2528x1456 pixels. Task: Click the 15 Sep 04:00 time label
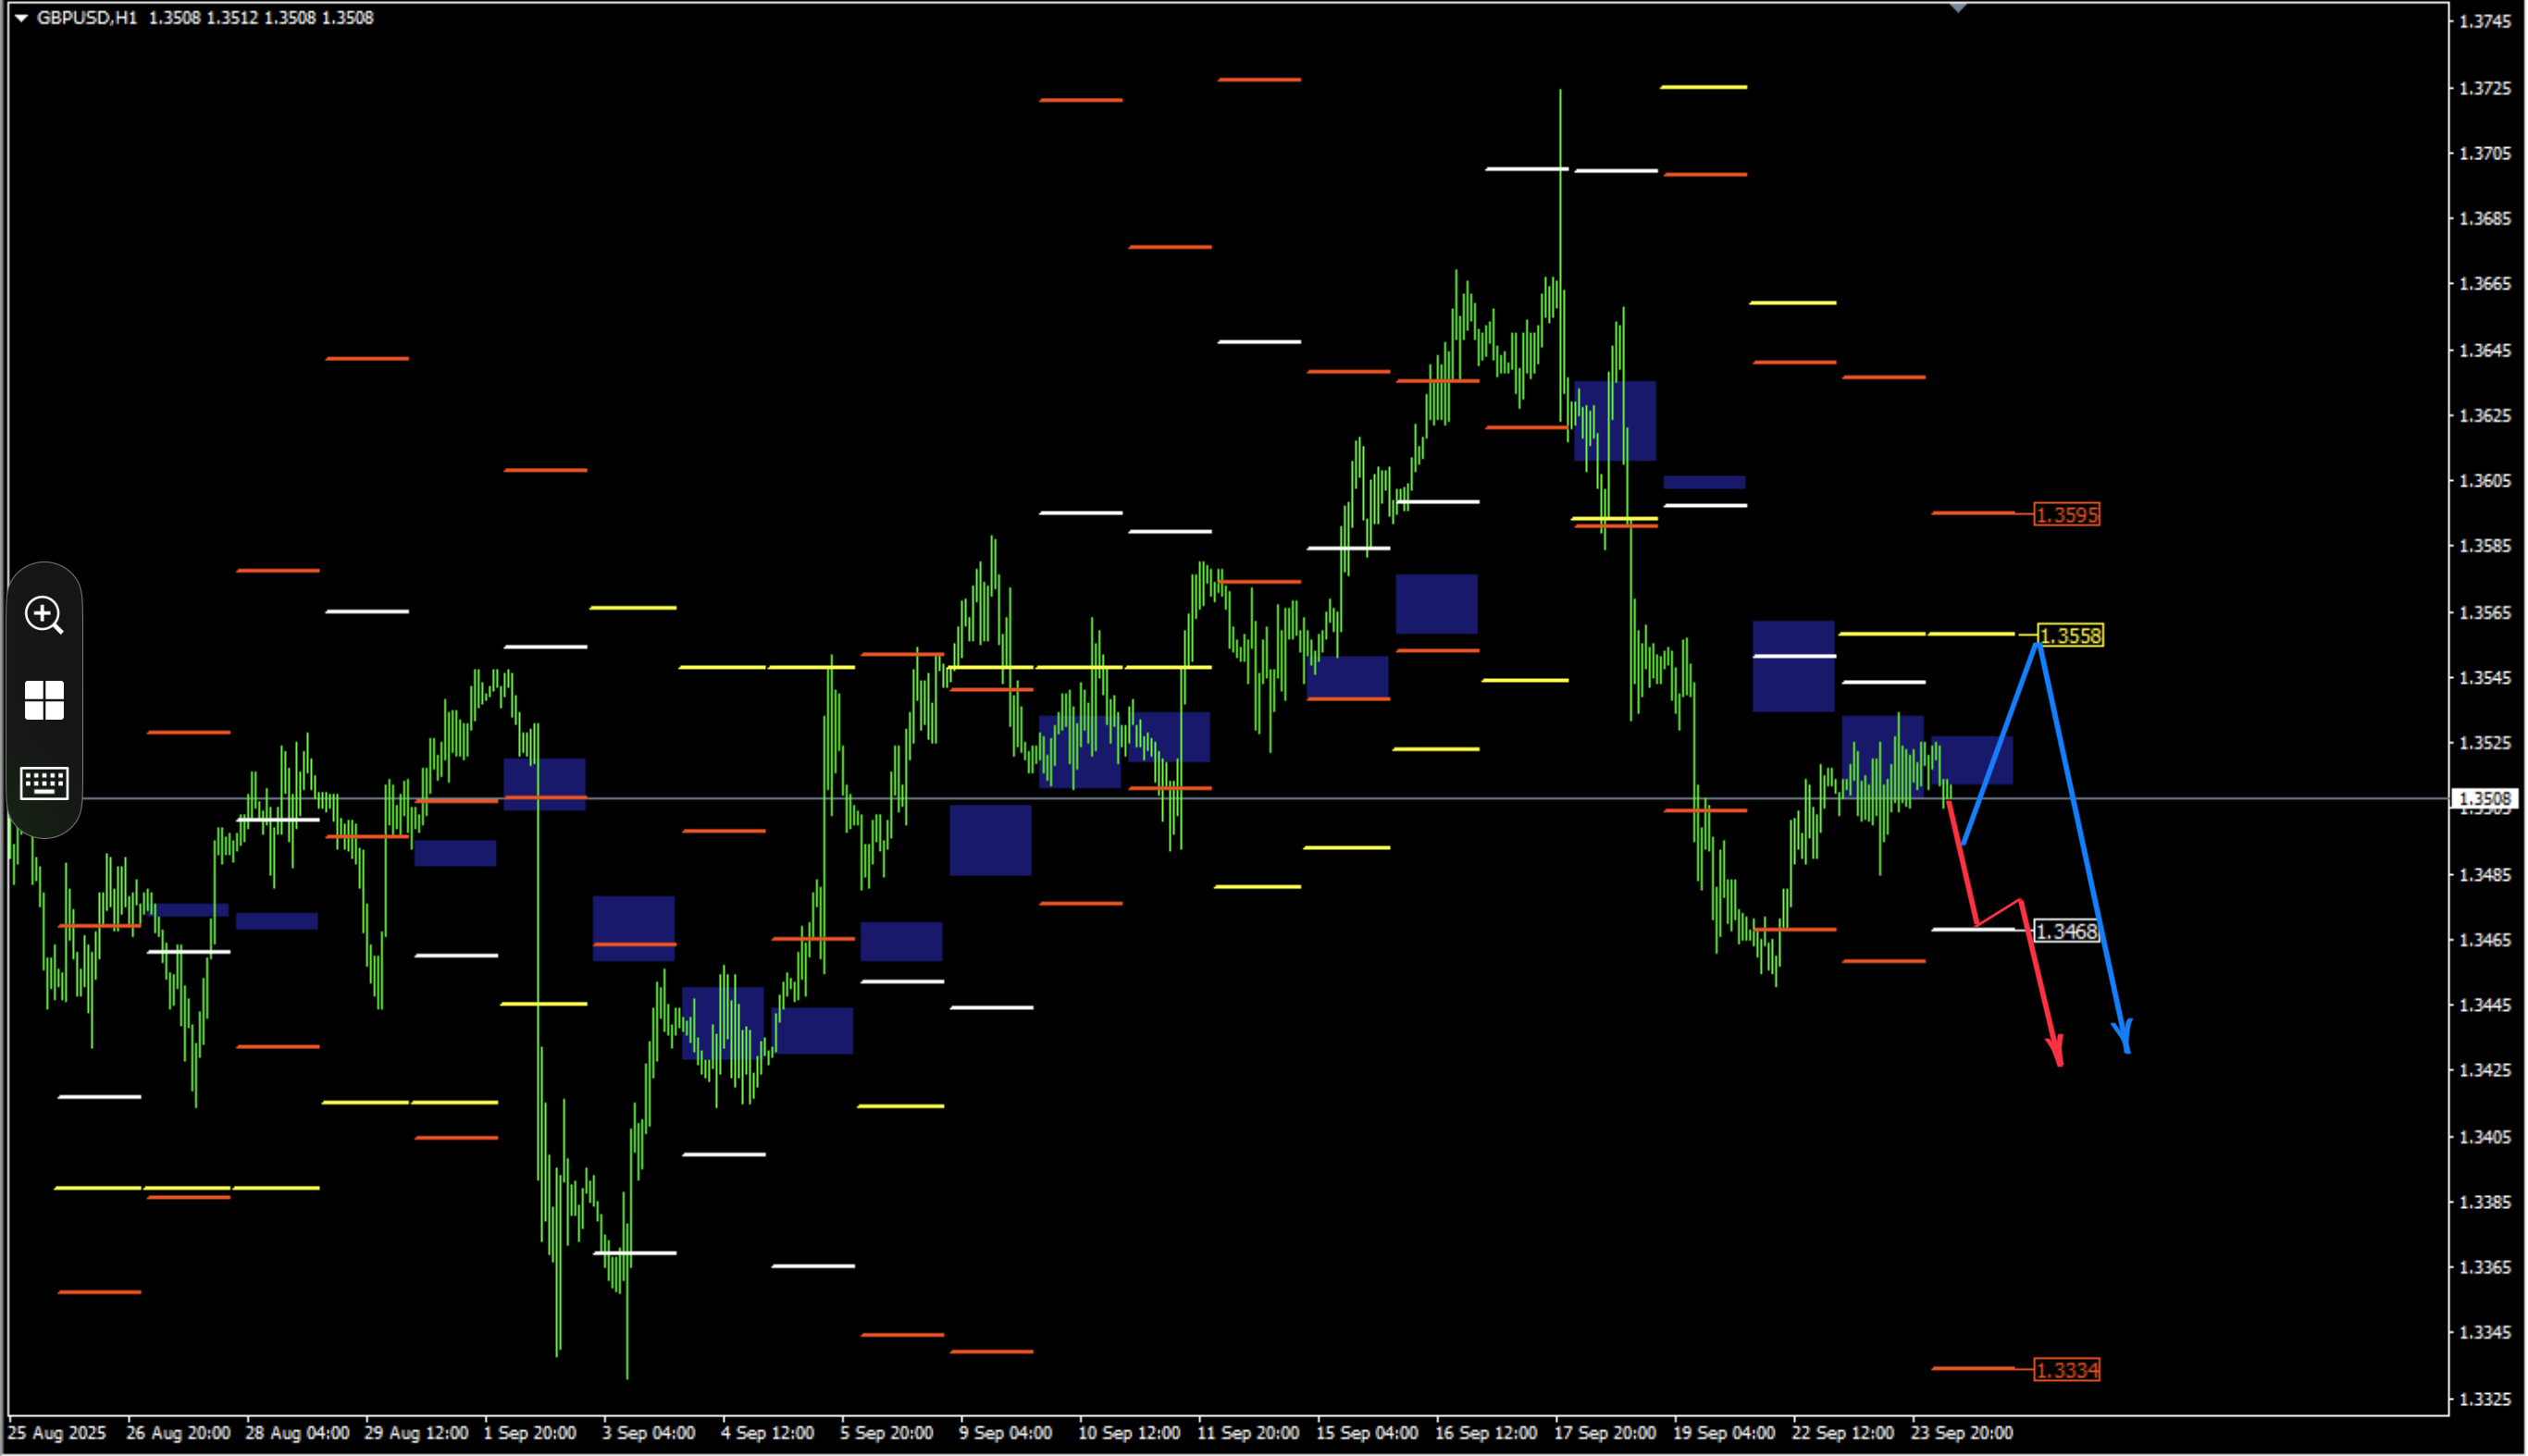tap(1366, 1433)
